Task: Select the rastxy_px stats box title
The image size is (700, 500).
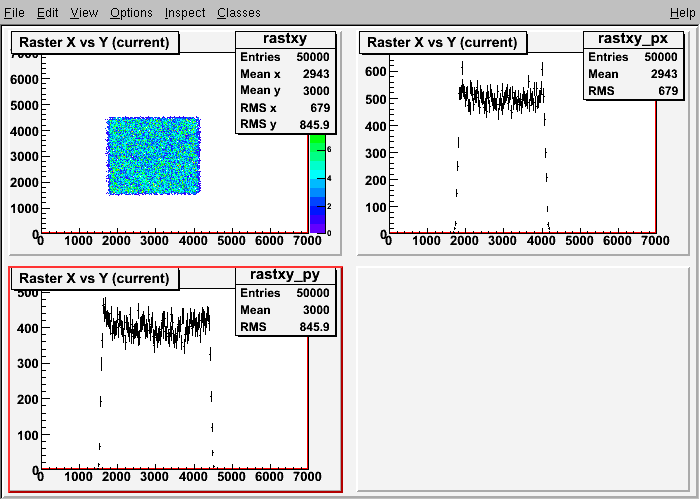Action: (633, 39)
